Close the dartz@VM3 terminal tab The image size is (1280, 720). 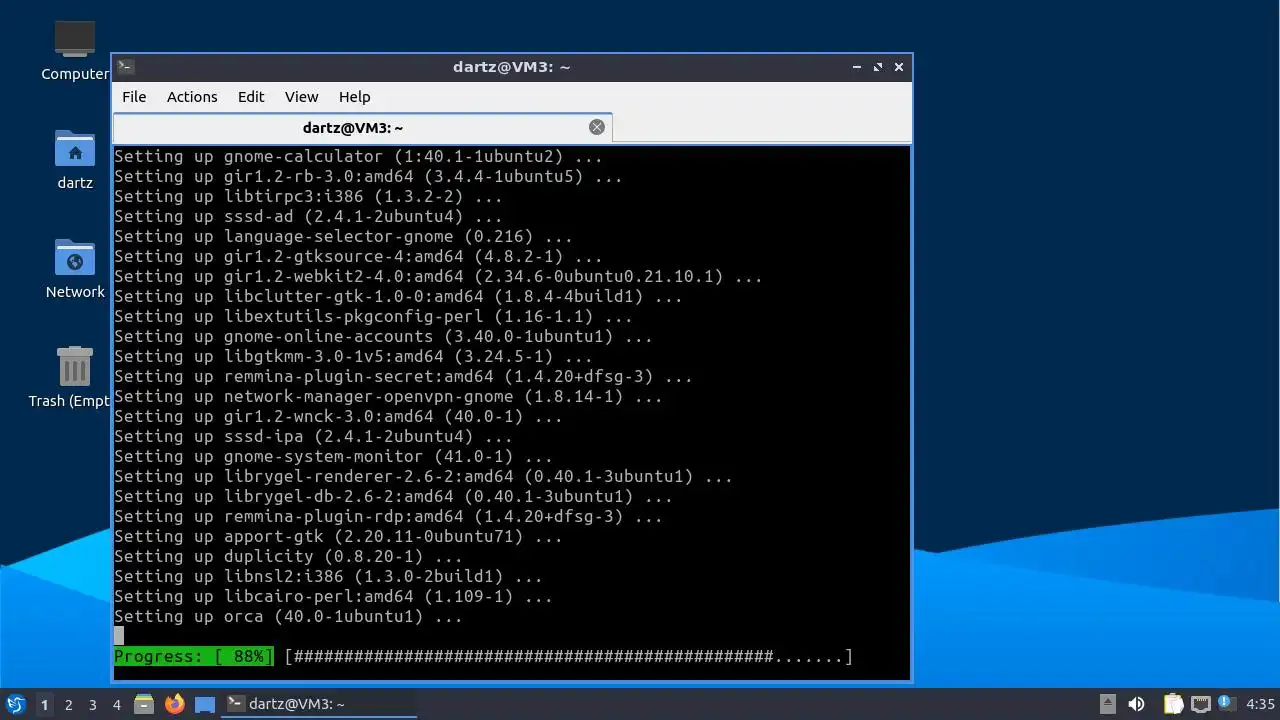pyautogui.click(x=597, y=127)
